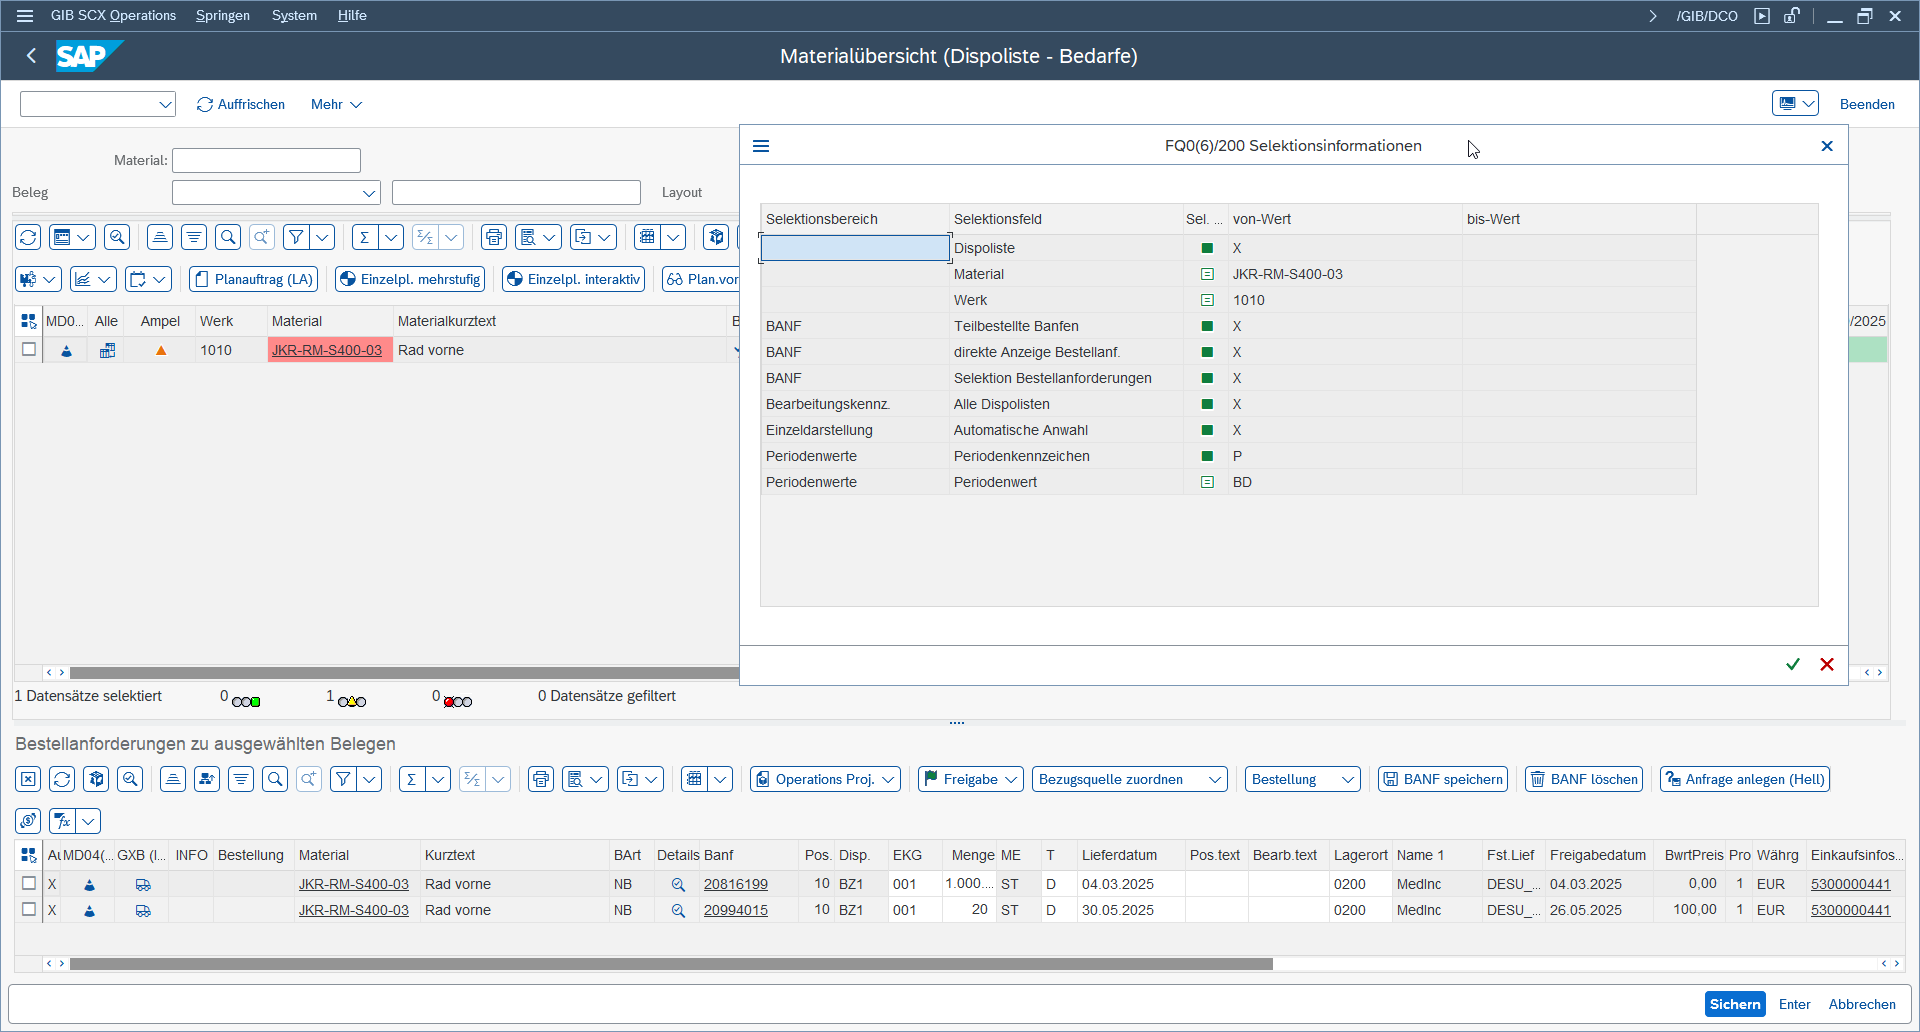The width and height of the screenshot is (1920, 1032).
Task: Click the BANF speichern button
Action: (x=1443, y=779)
